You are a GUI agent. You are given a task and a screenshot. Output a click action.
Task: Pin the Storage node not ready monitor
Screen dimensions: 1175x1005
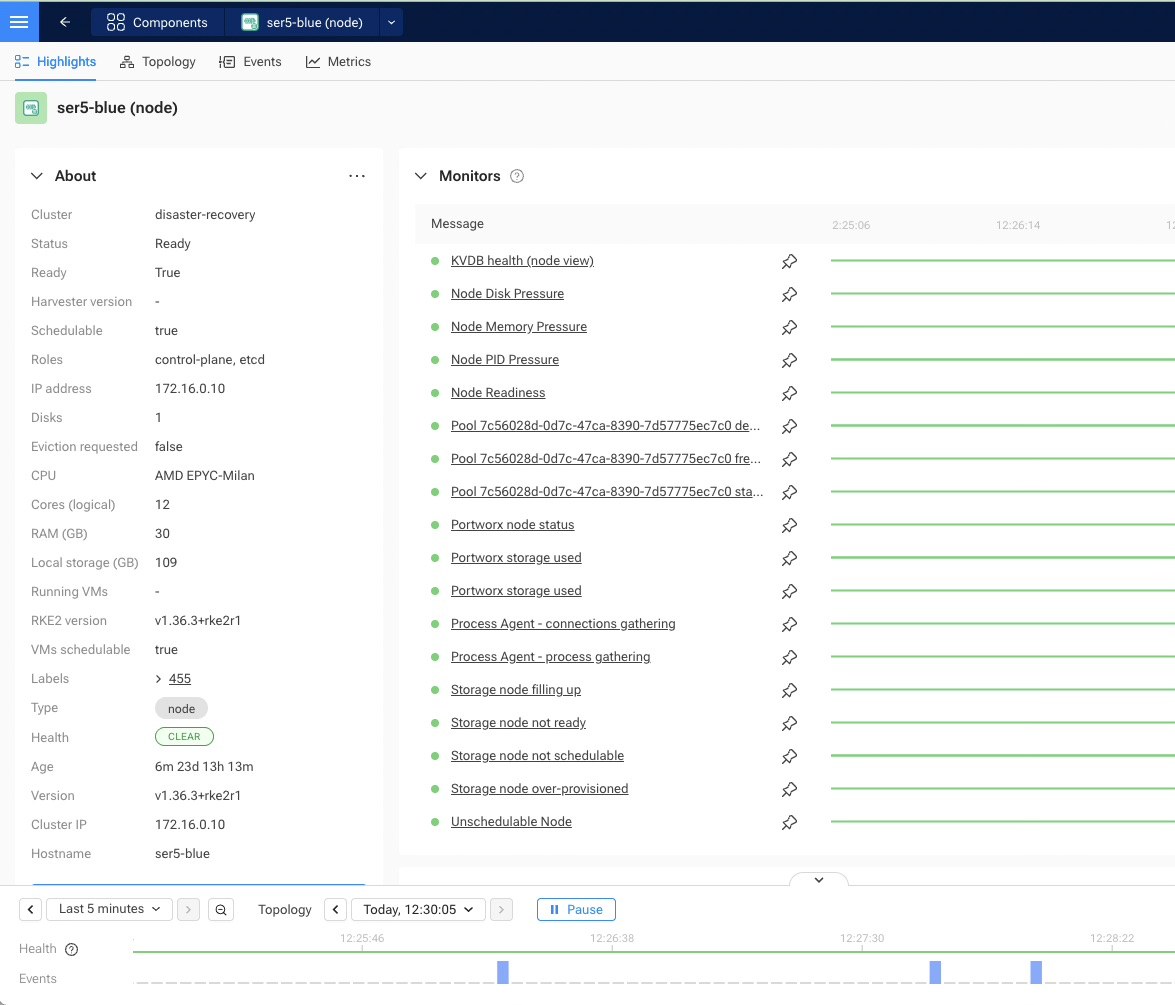coord(789,723)
